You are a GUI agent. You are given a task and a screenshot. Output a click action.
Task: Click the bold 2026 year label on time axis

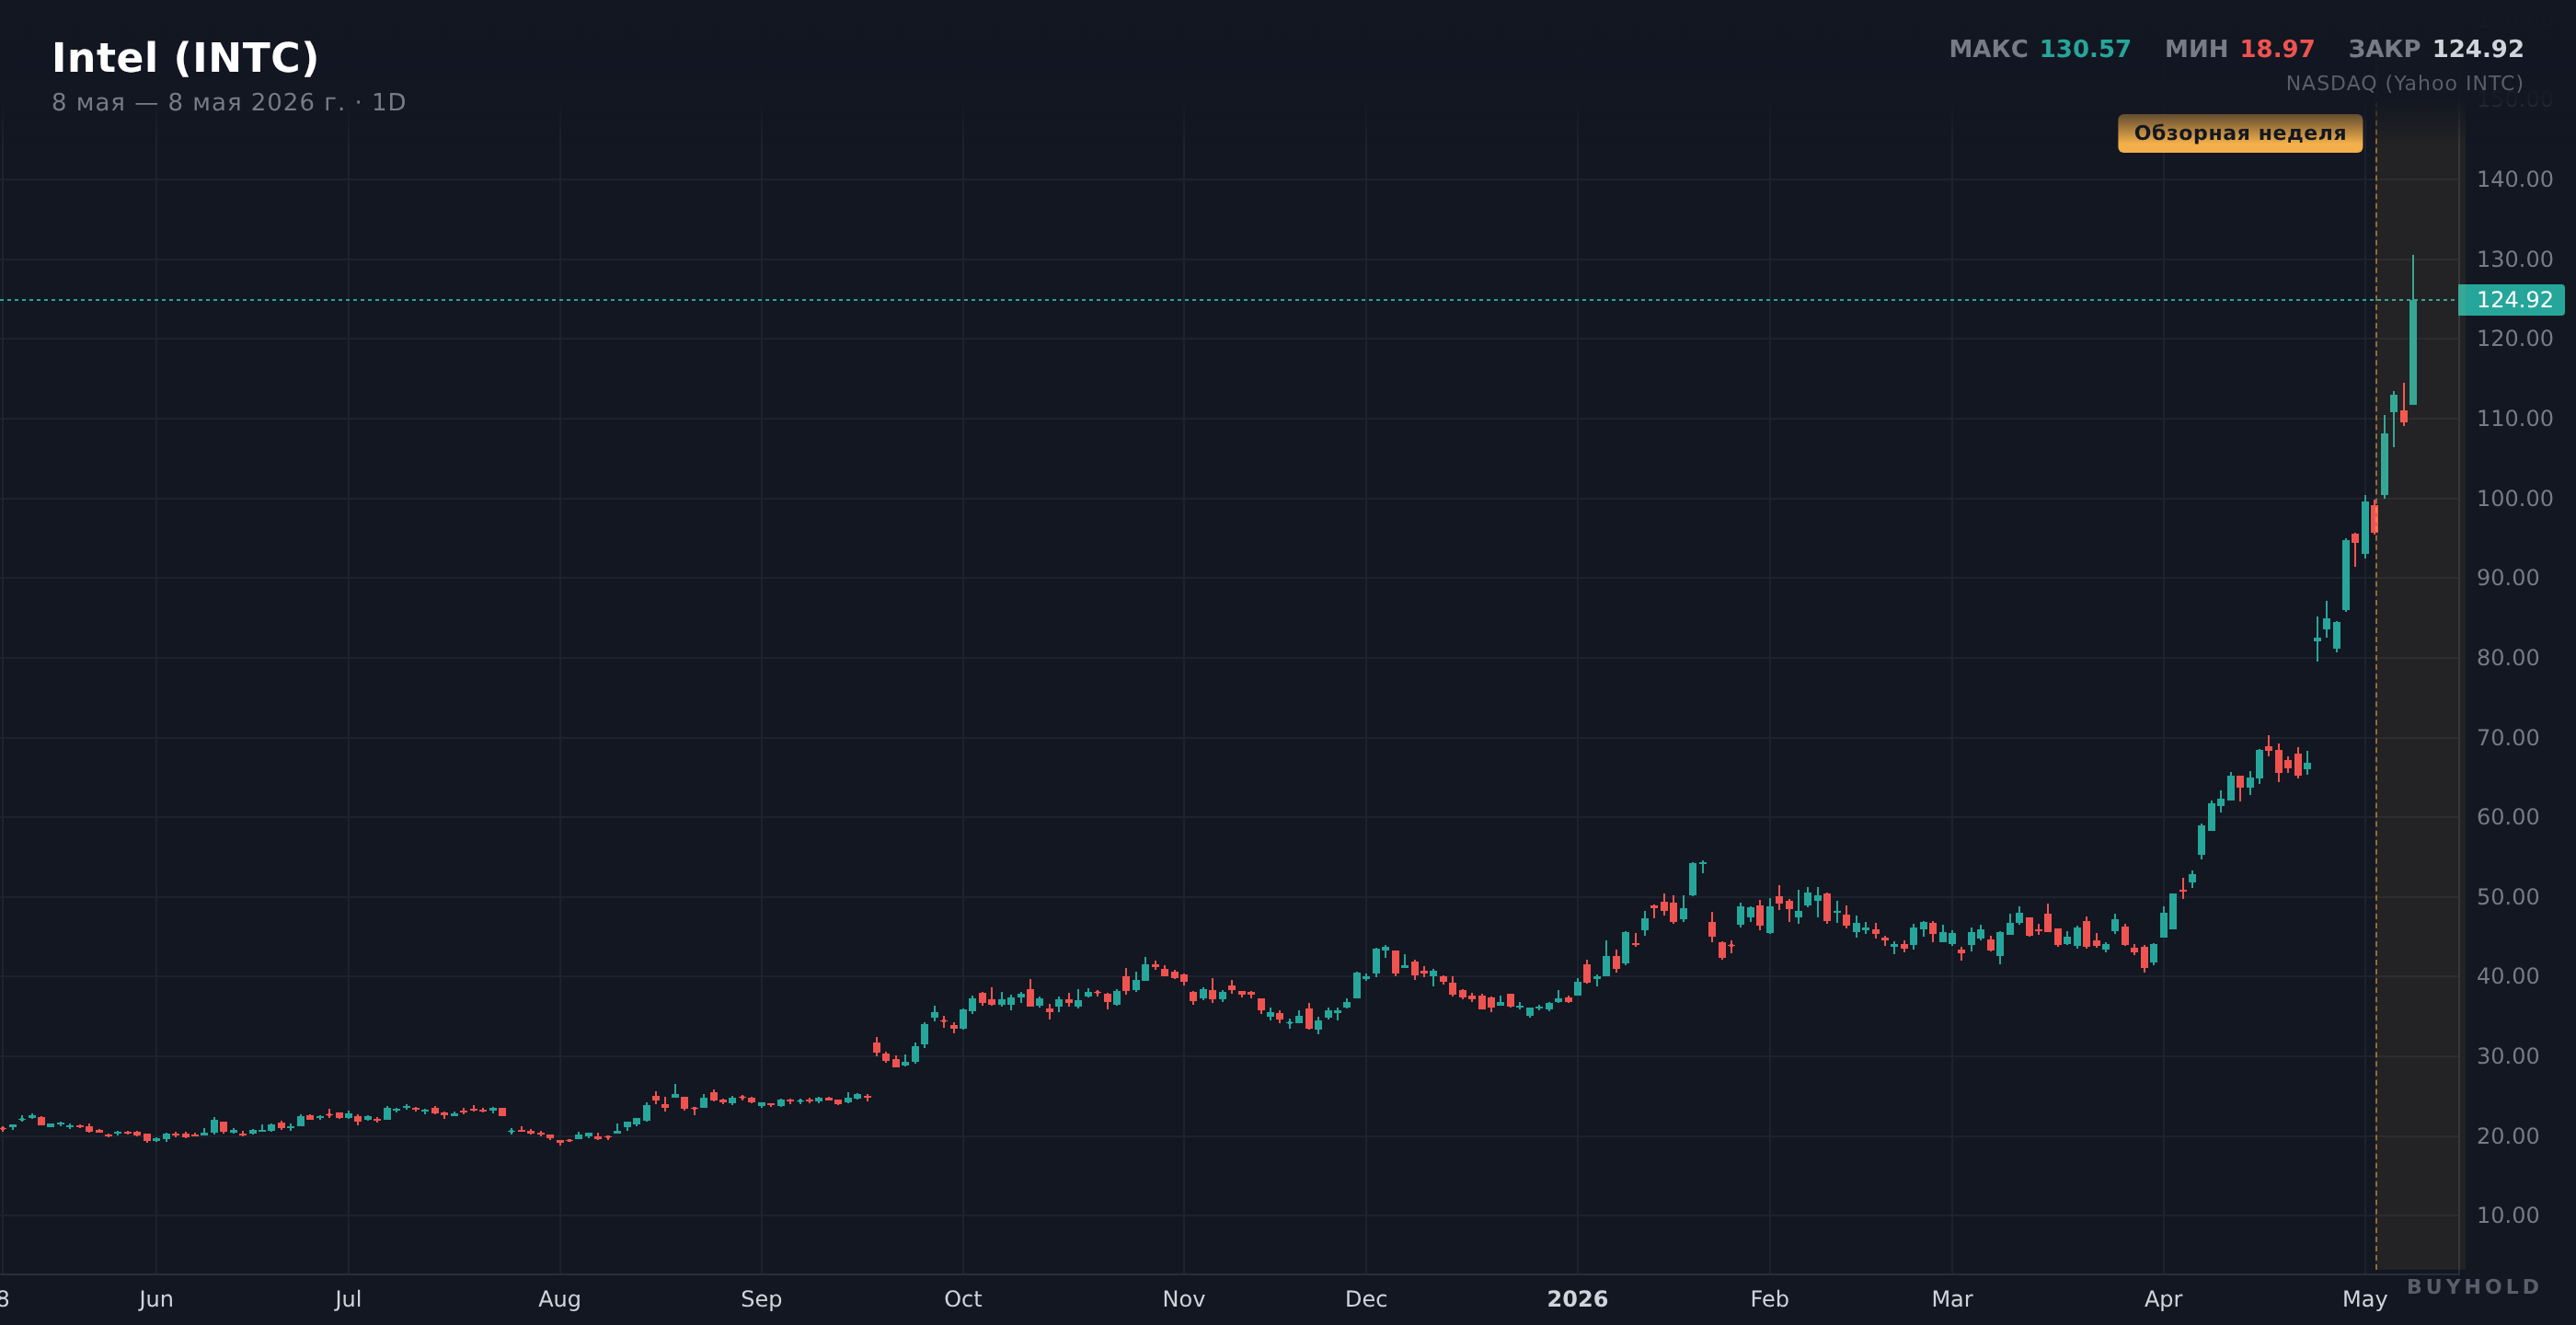pos(1578,1299)
